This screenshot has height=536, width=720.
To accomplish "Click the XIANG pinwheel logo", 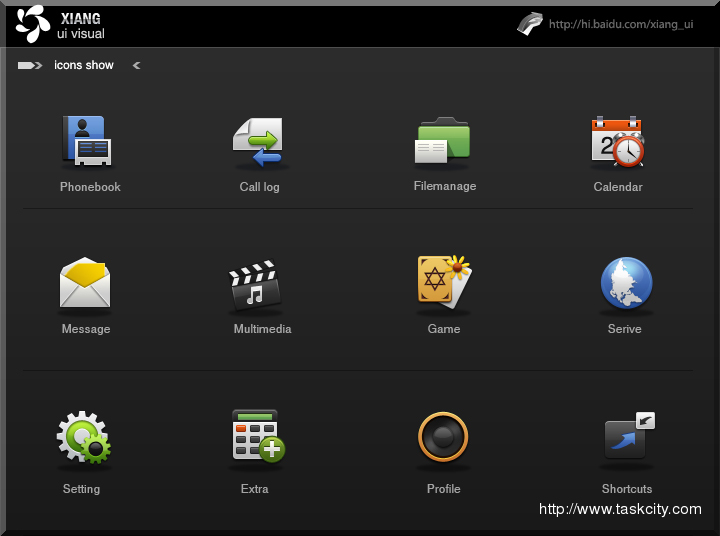I will pyautogui.click(x=32, y=24).
